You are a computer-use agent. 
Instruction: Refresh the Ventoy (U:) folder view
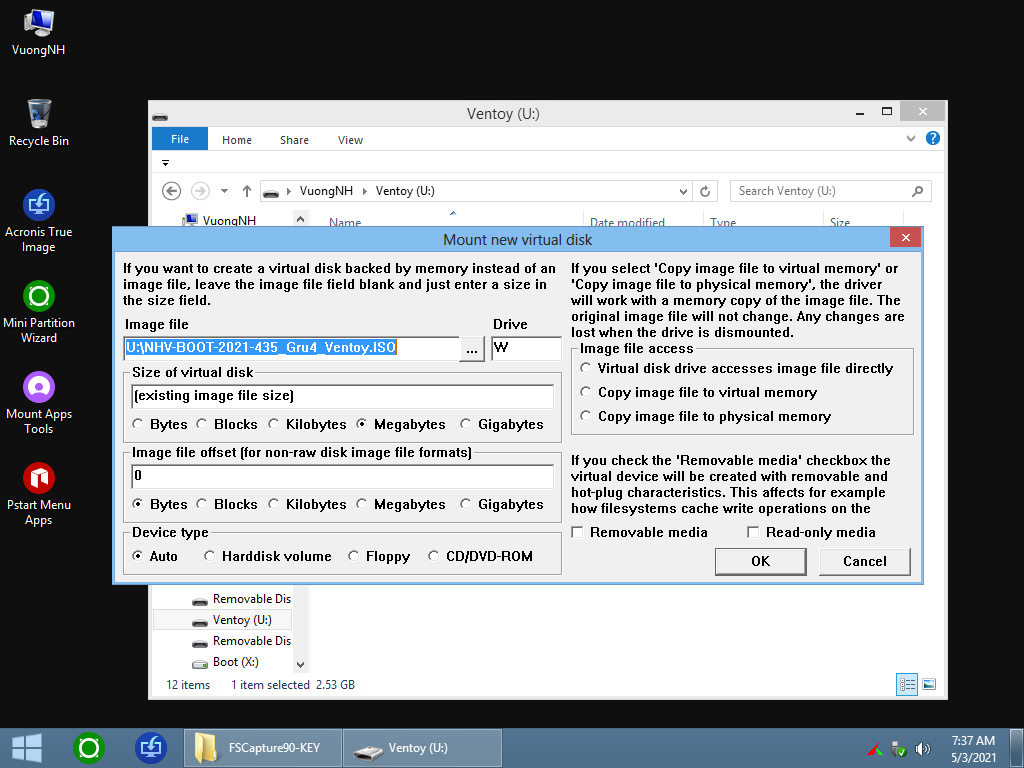(x=705, y=191)
